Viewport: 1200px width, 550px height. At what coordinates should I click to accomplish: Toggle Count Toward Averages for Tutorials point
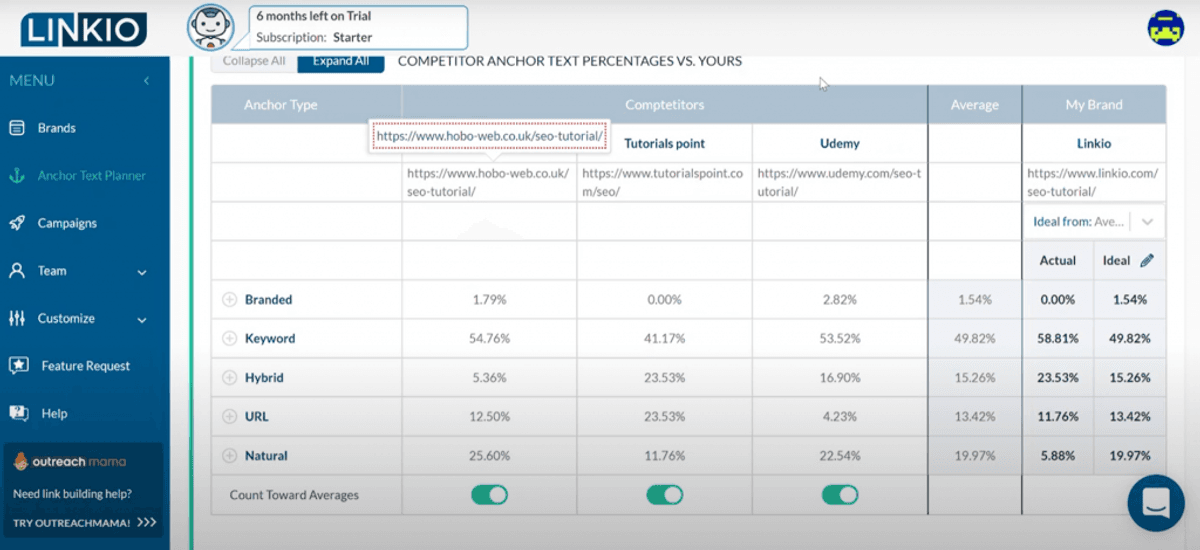[x=665, y=495]
